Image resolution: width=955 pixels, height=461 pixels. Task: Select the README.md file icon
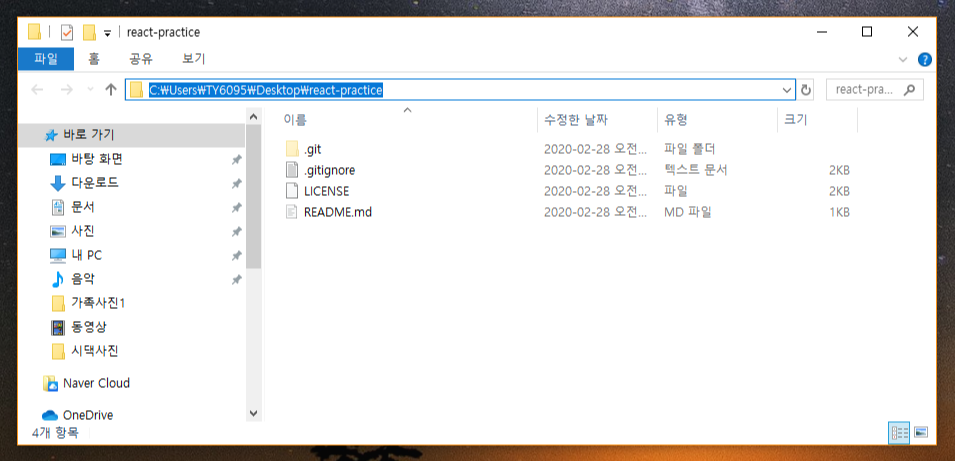[x=293, y=213]
